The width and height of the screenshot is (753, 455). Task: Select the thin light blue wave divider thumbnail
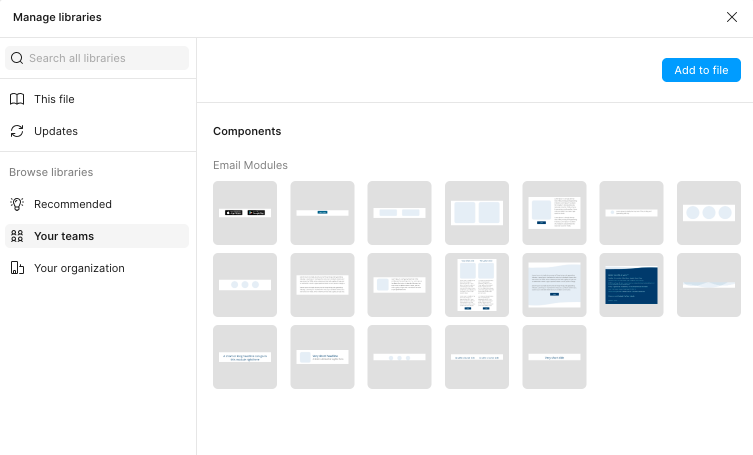click(709, 285)
